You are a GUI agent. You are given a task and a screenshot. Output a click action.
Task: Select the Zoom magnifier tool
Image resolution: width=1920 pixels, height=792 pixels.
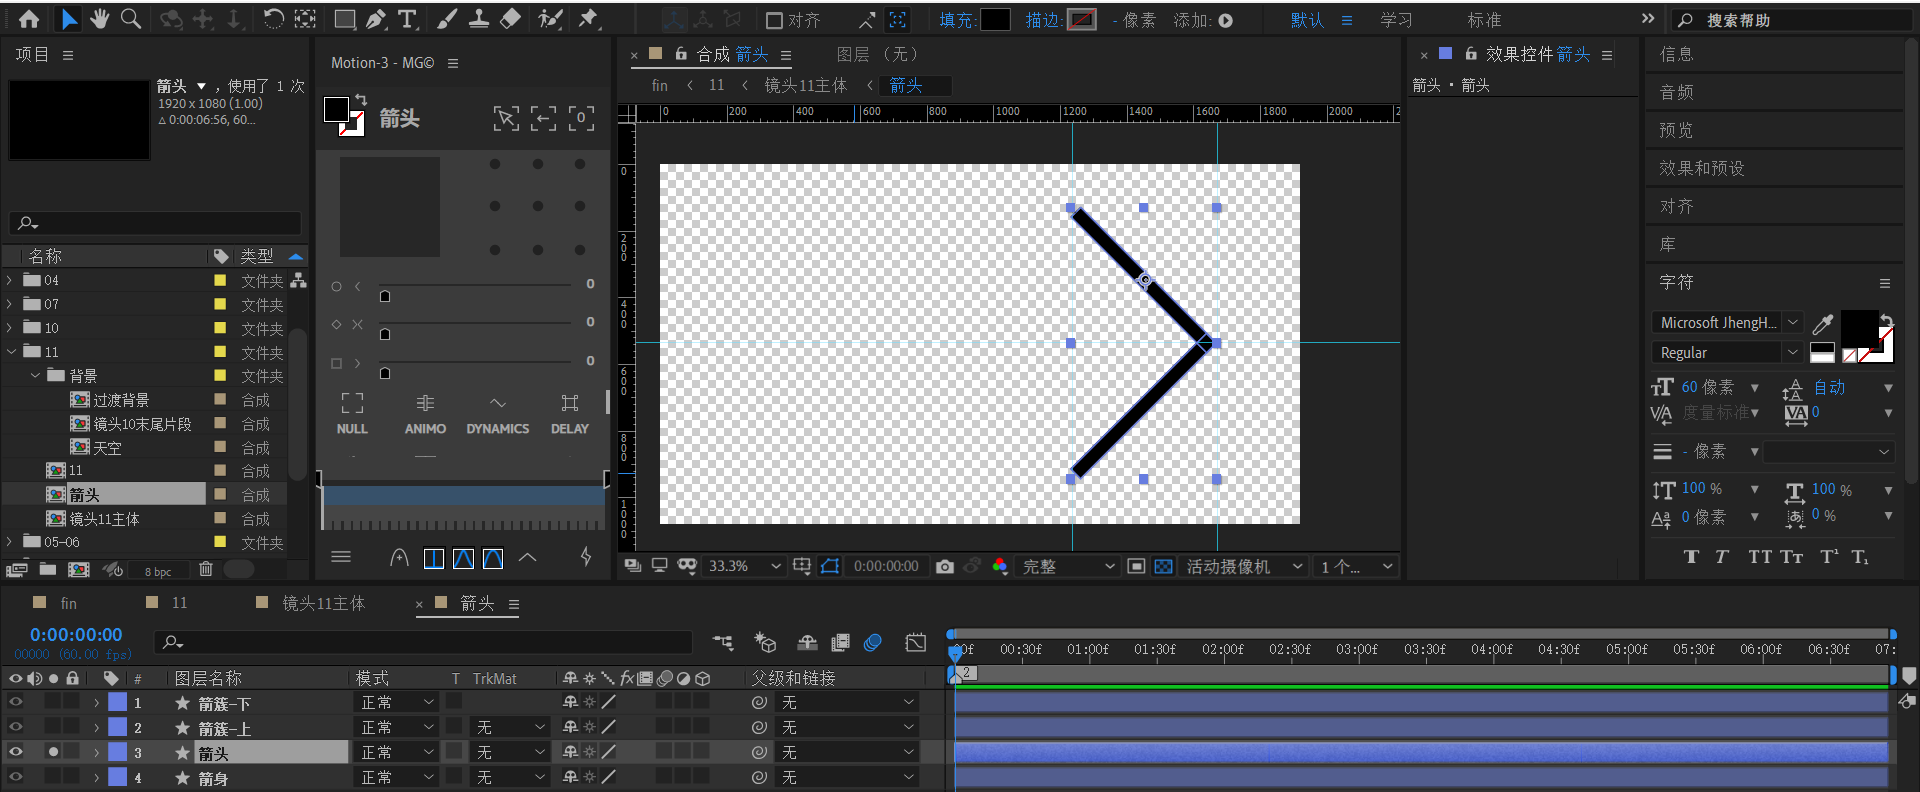[x=130, y=19]
